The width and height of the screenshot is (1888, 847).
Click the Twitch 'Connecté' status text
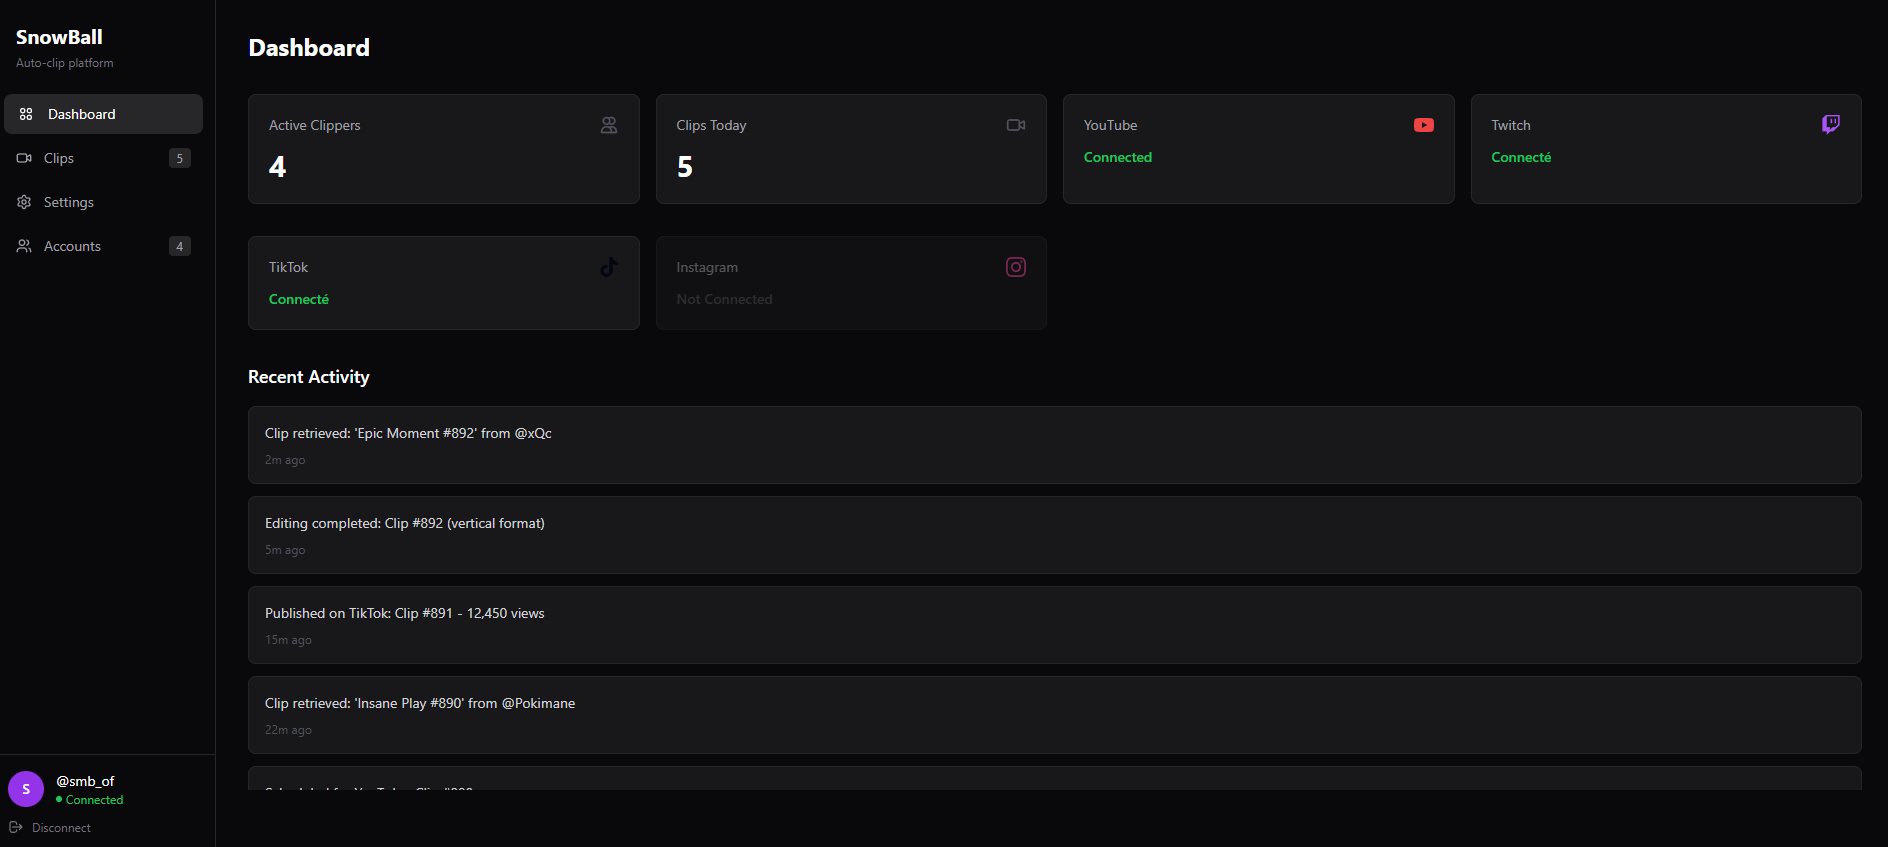(1521, 157)
